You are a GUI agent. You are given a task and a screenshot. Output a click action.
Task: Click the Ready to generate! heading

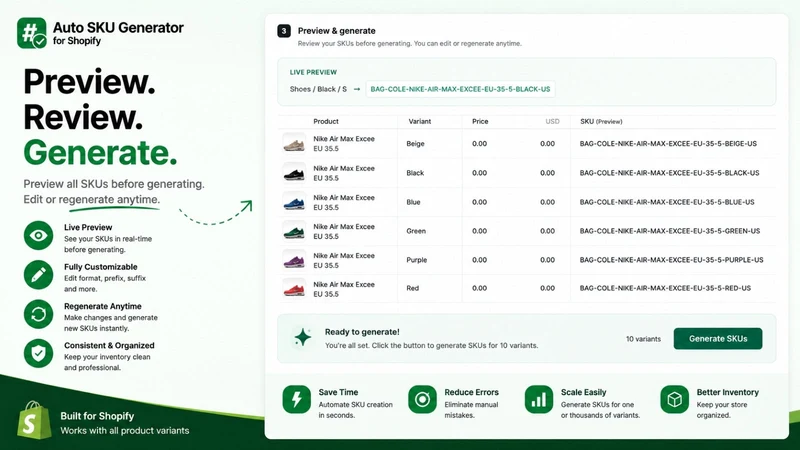(x=362, y=332)
